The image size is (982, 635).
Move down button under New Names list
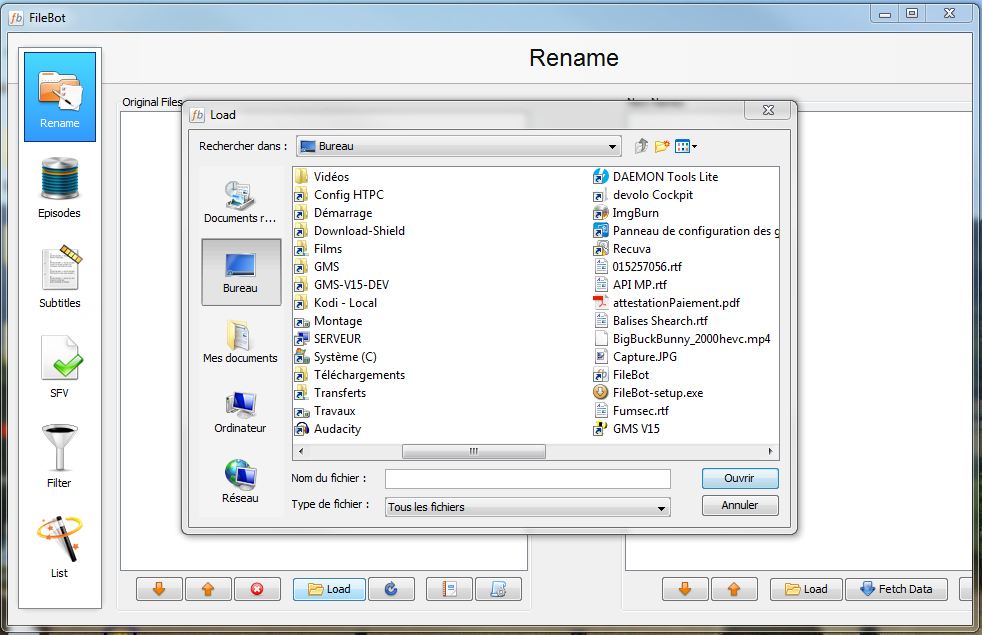point(685,589)
